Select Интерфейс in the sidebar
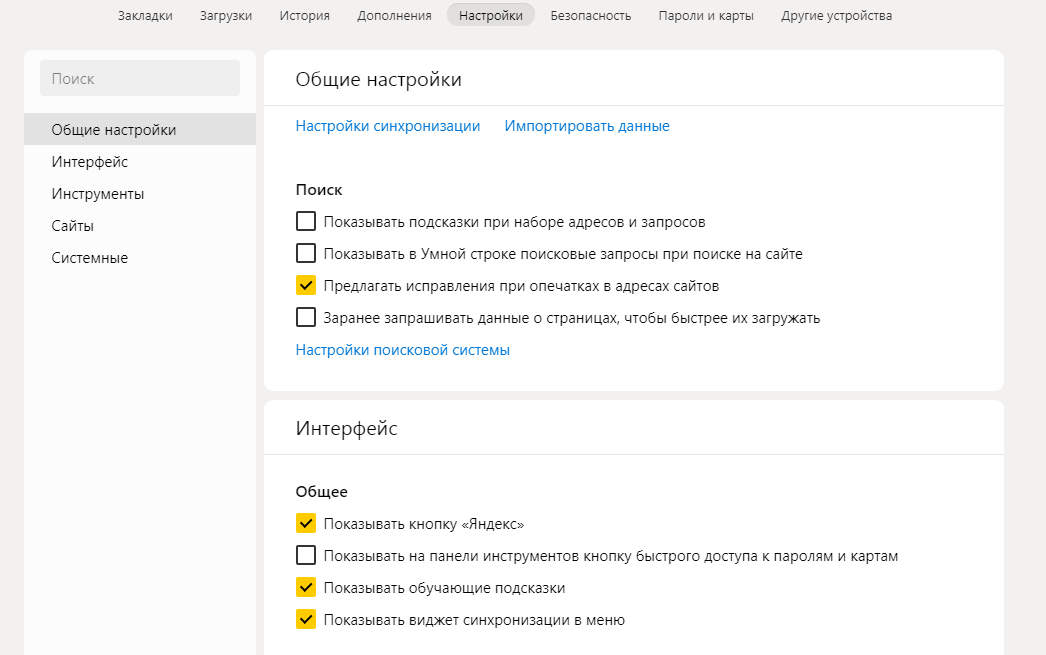 (90, 162)
